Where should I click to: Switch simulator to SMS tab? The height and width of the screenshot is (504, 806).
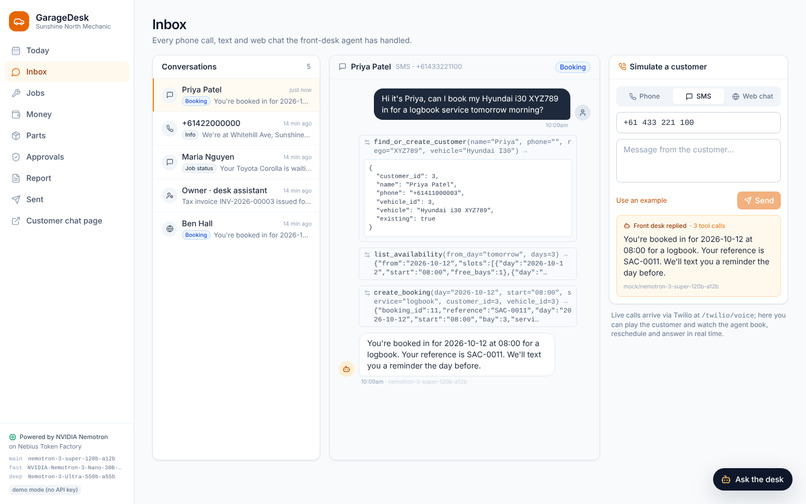tap(699, 96)
